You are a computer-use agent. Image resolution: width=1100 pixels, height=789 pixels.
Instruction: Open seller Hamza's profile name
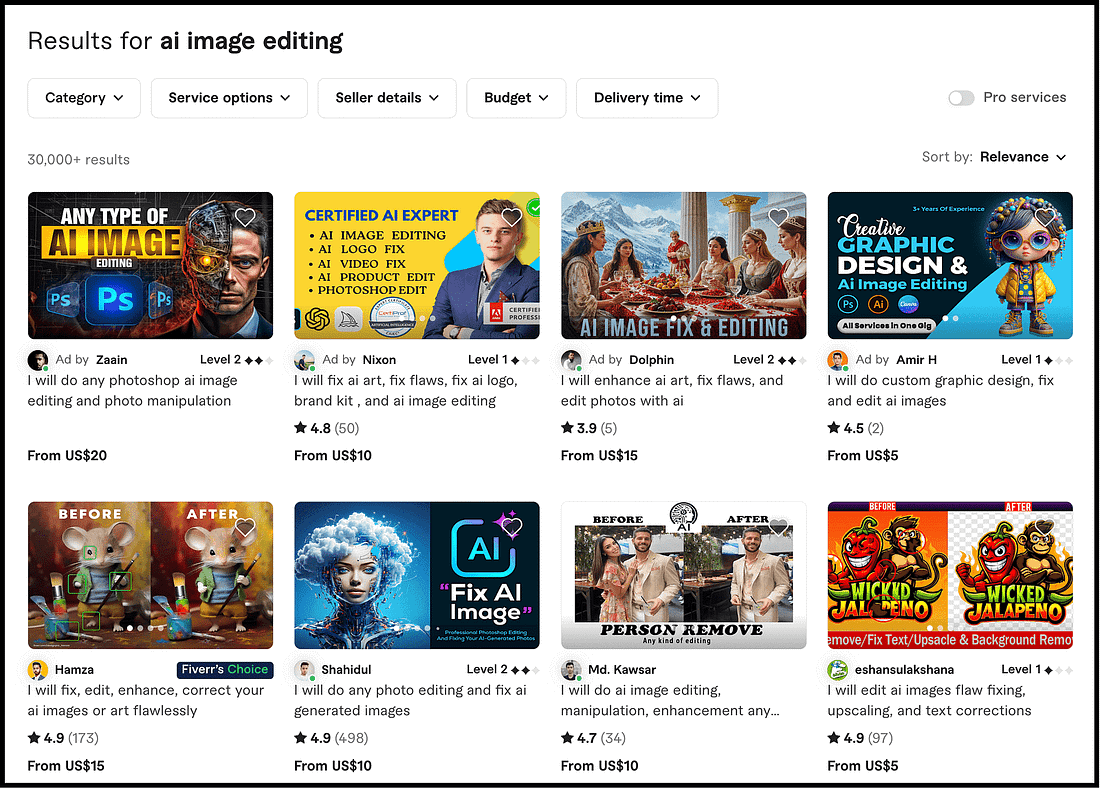[x=74, y=670]
